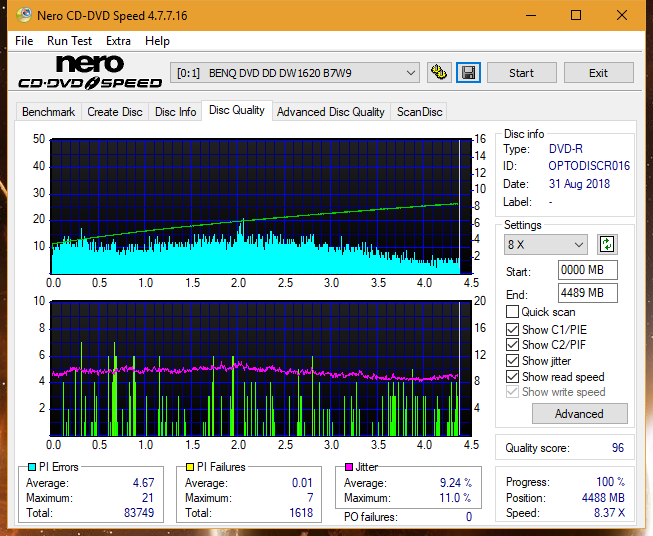Click the PI Errors maximum 21
Viewport: 653px width, 536px height.
tap(147, 497)
